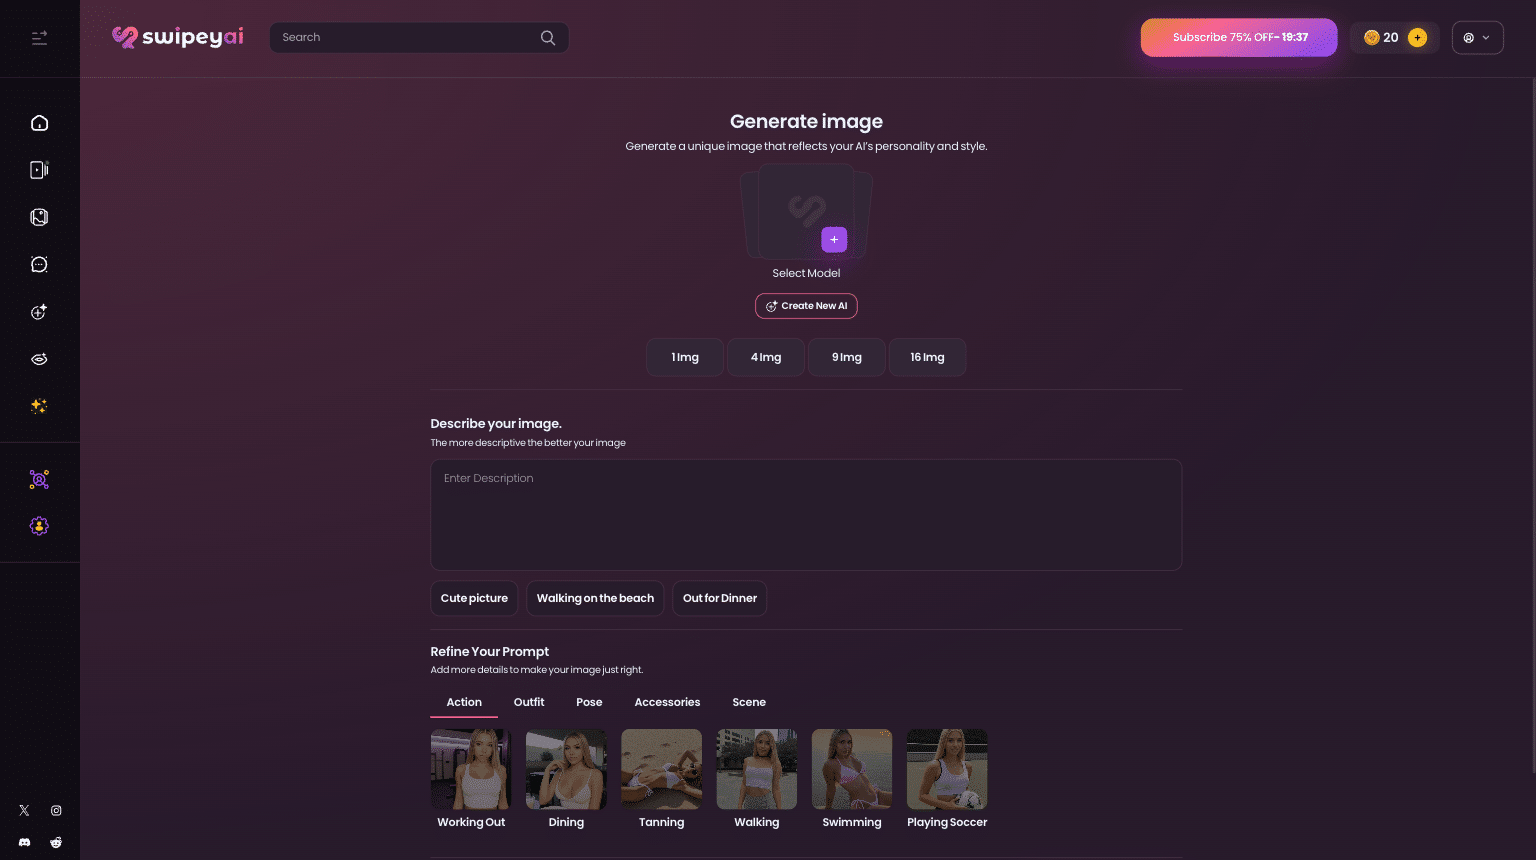Open the X (Twitter) social link
Screen dimensions: 1536x860
[x=24, y=811]
